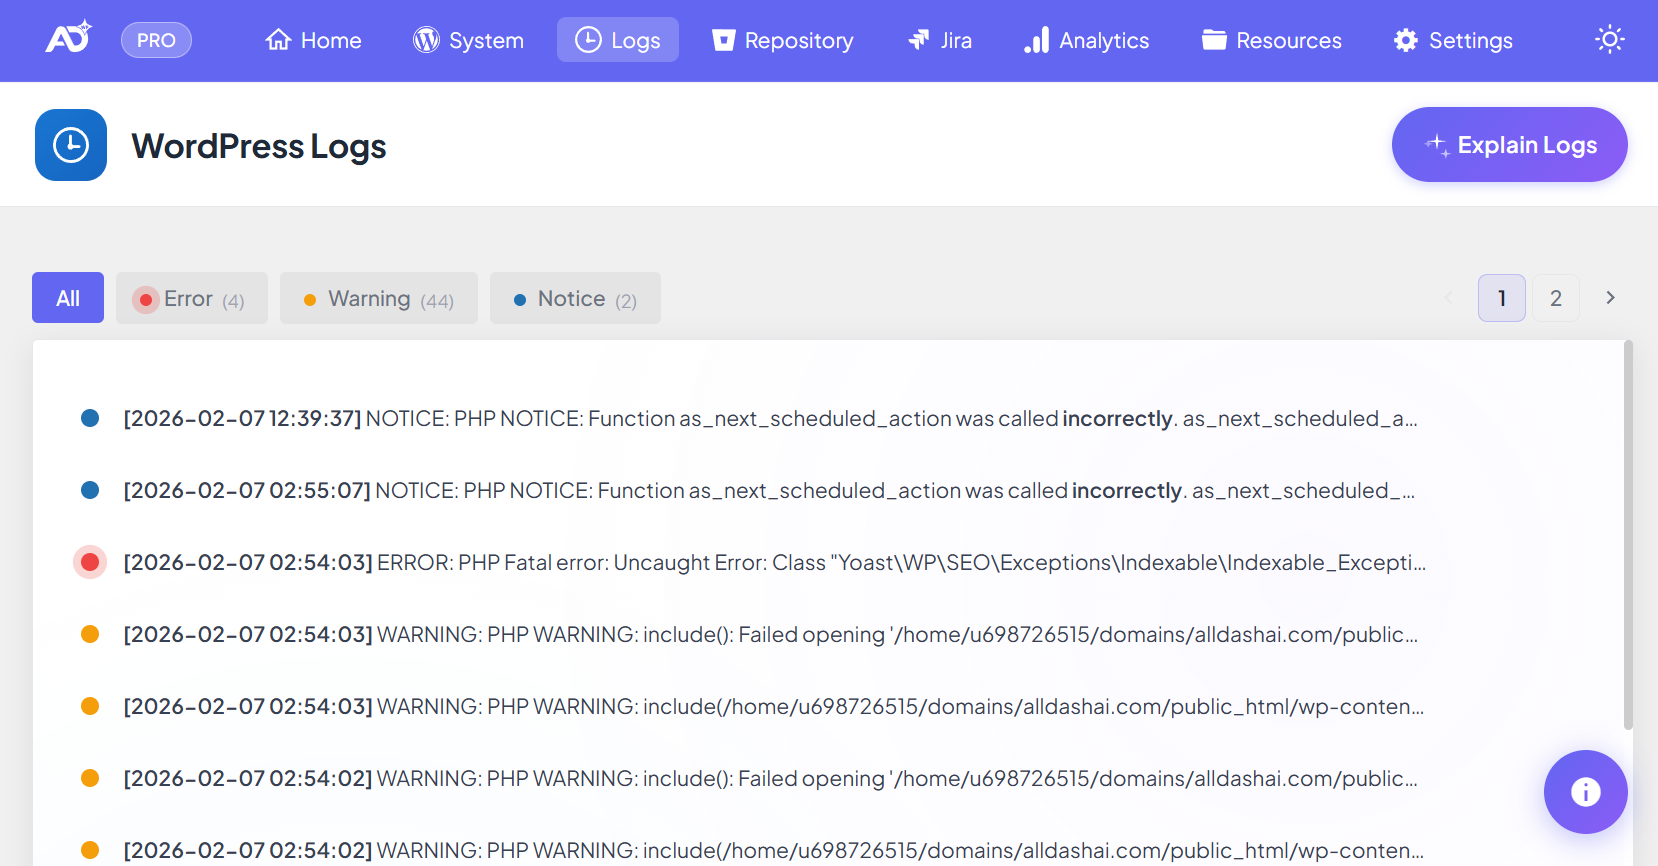
Task: Navigate to Resources
Action: (x=1271, y=40)
